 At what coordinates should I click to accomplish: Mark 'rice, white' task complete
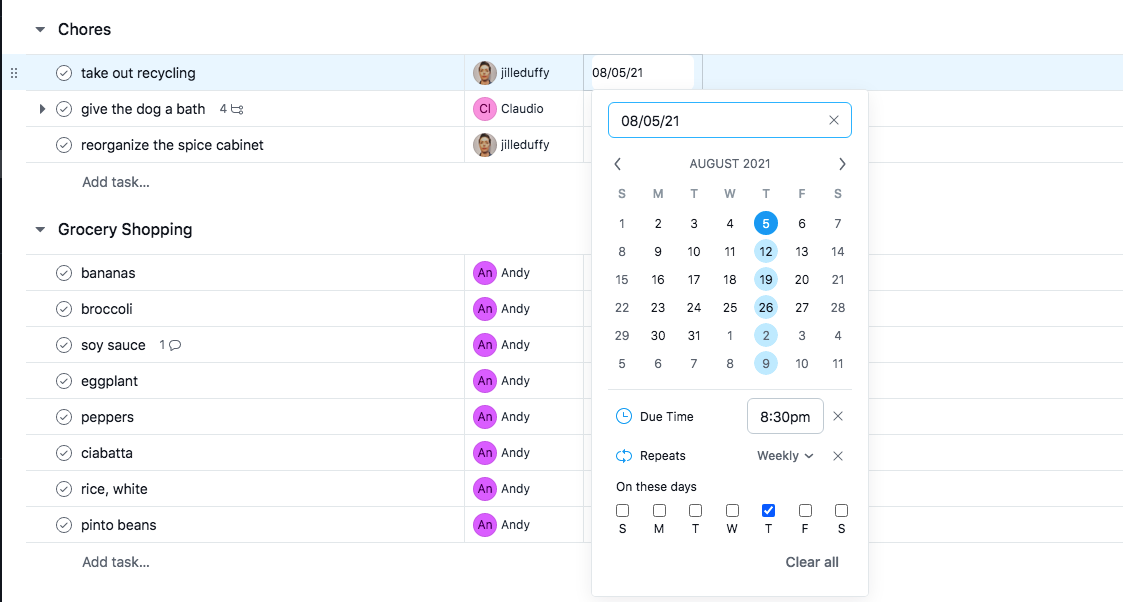click(x=64, y=489)
